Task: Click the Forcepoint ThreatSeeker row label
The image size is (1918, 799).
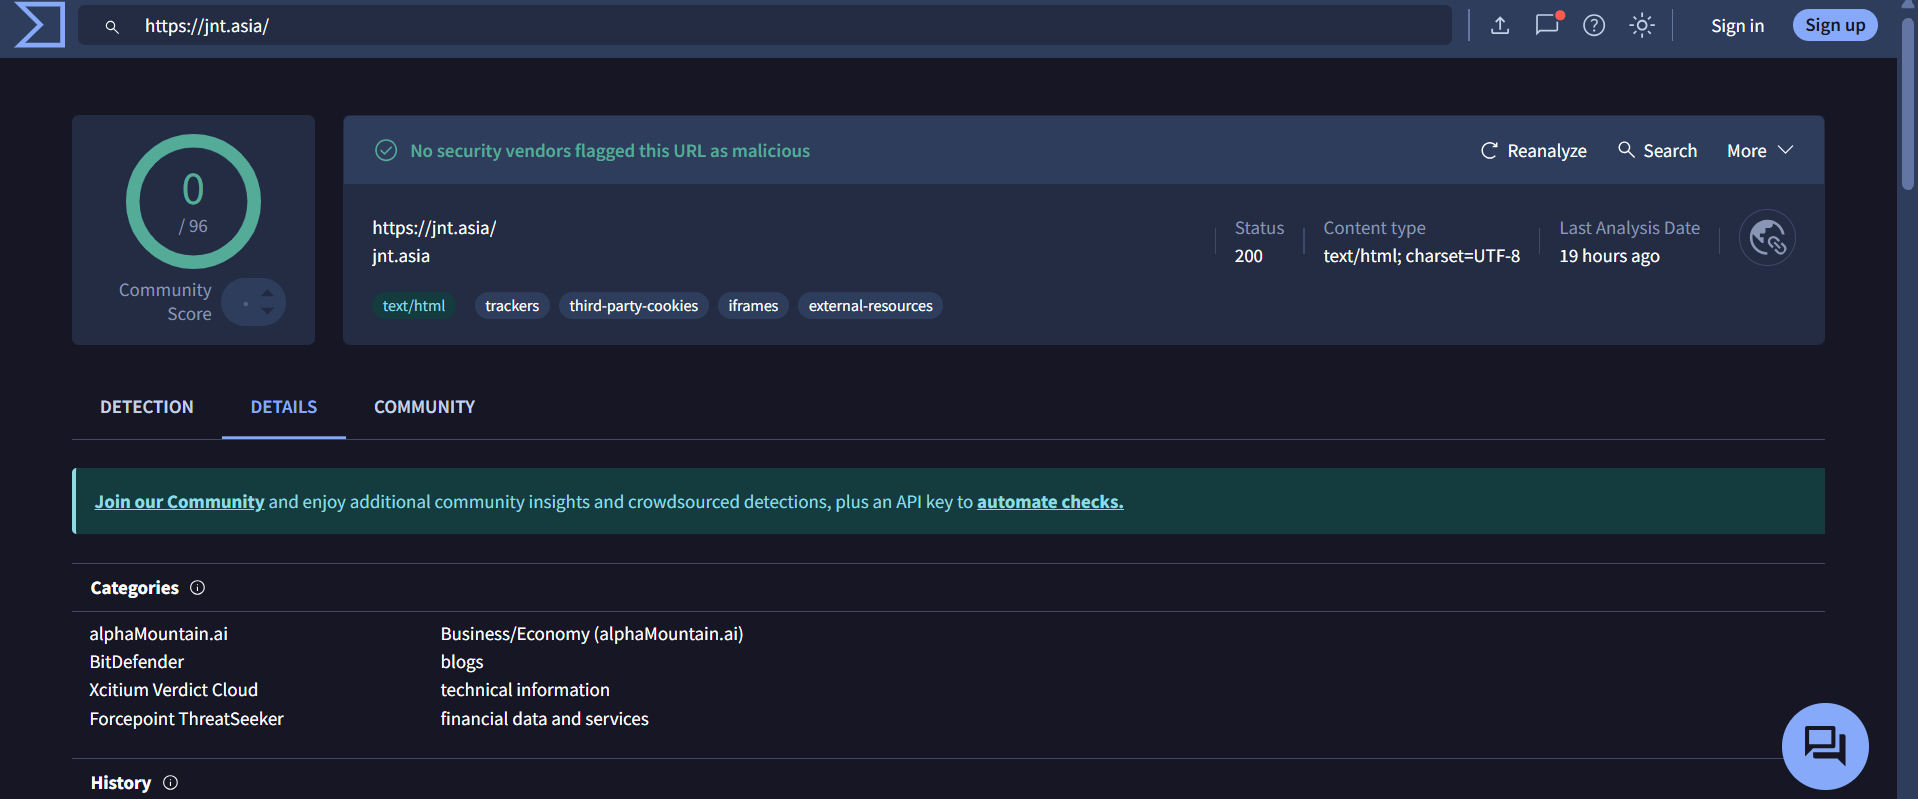Action: pyautogui.click(x=186, y=719)
